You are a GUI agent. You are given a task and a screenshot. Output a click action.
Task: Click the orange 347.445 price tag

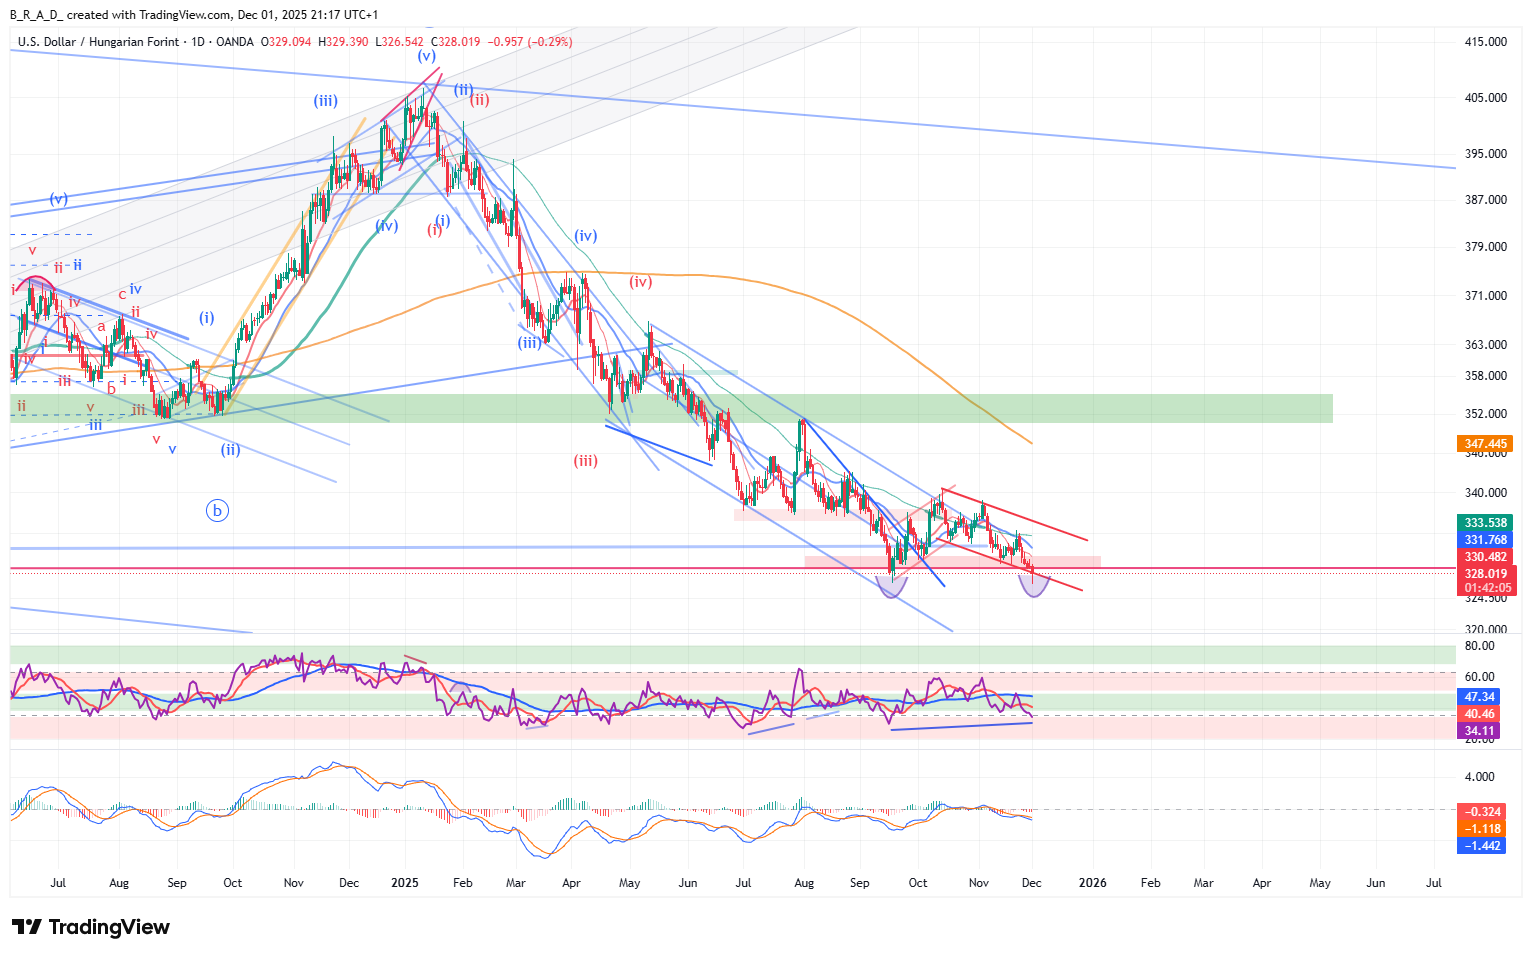click(x=1485, y=444)
